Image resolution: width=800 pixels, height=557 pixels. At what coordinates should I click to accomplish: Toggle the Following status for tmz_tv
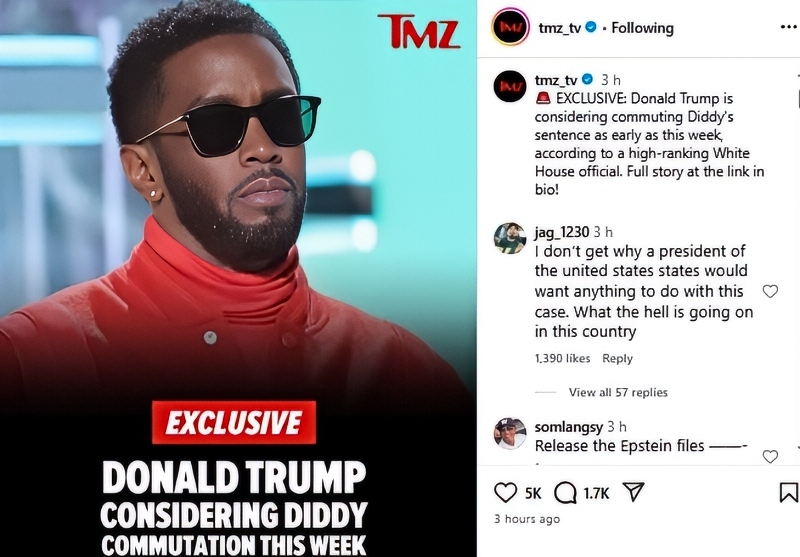(642, 28)
